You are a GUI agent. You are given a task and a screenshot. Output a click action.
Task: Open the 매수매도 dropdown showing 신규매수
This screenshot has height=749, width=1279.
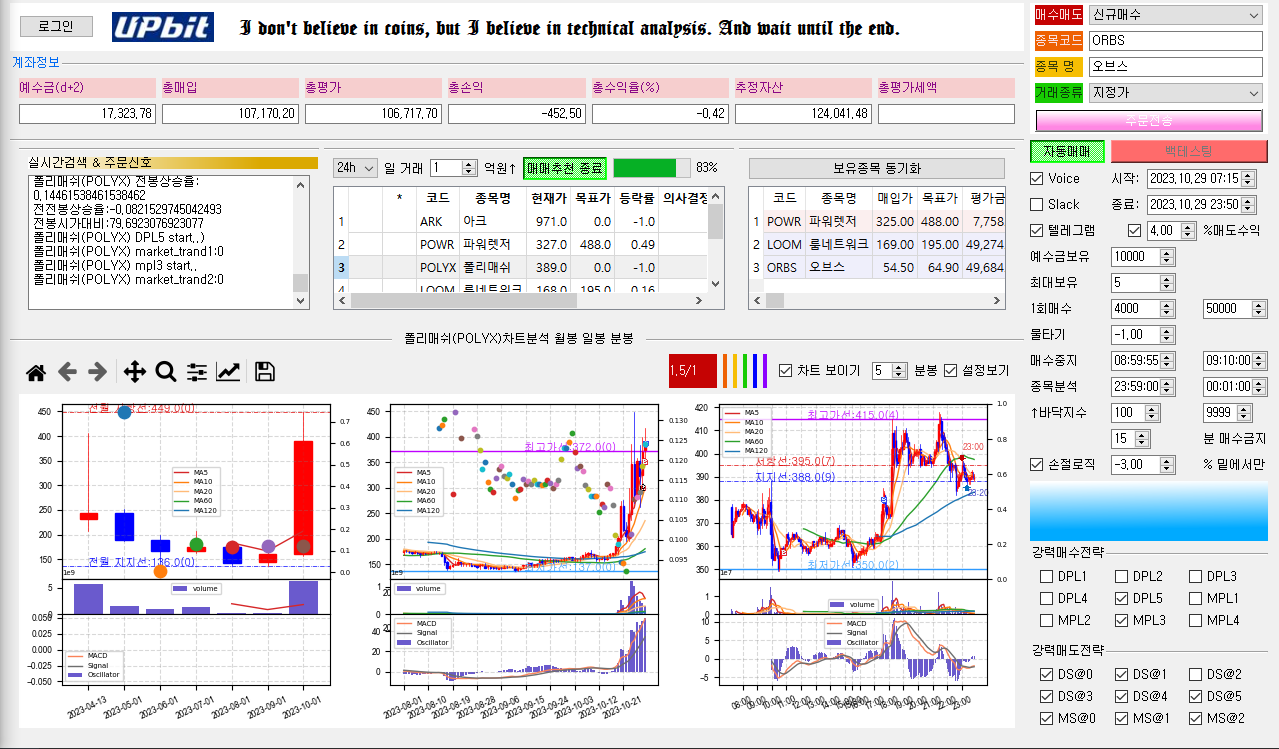click(x=1176, y=15)
